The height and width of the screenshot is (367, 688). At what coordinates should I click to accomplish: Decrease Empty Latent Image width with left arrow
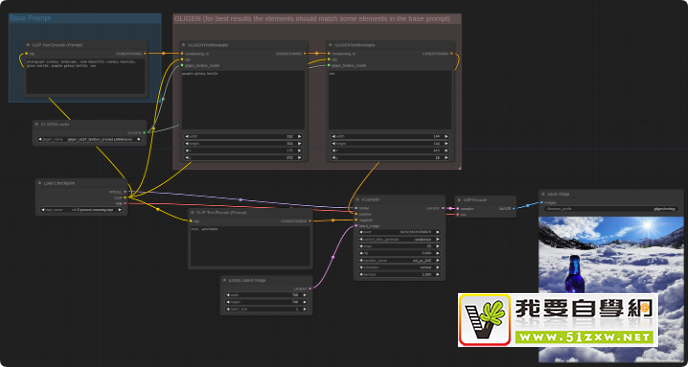tap(228, 295)
